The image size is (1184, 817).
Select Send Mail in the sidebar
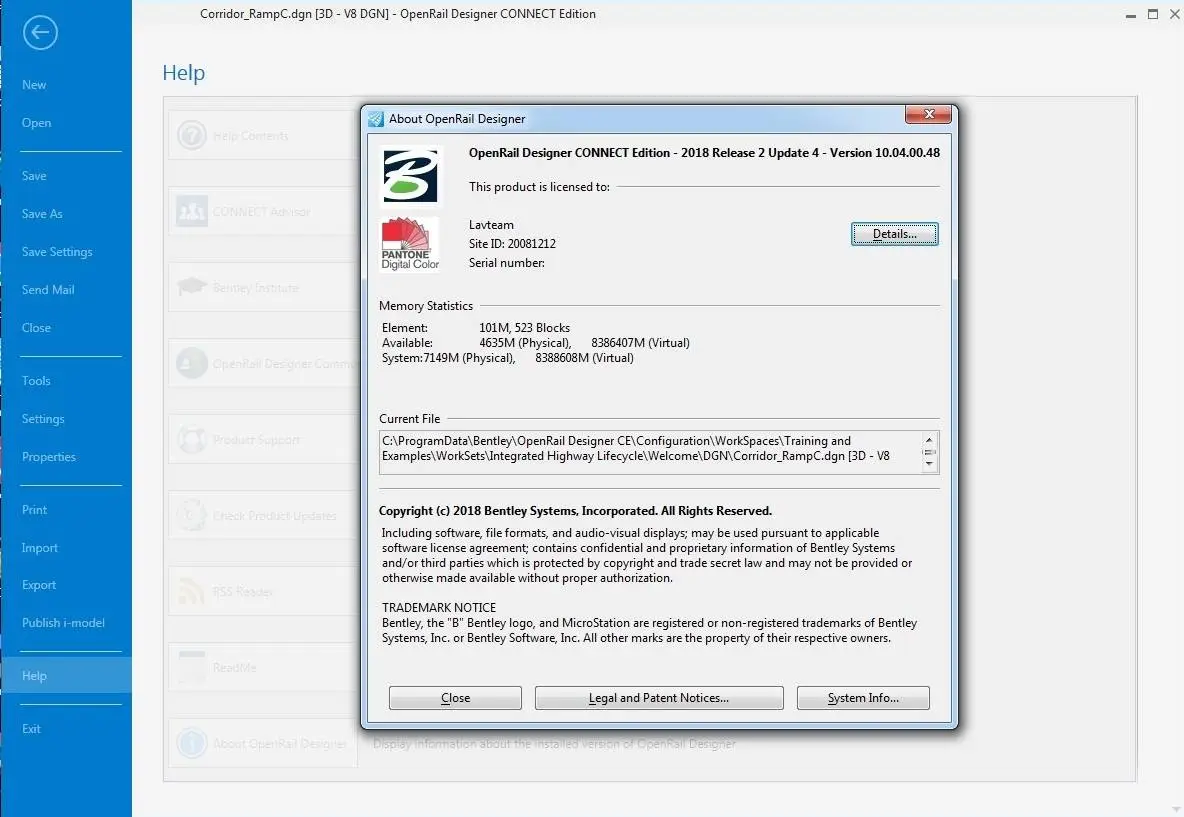pos(48,289)
